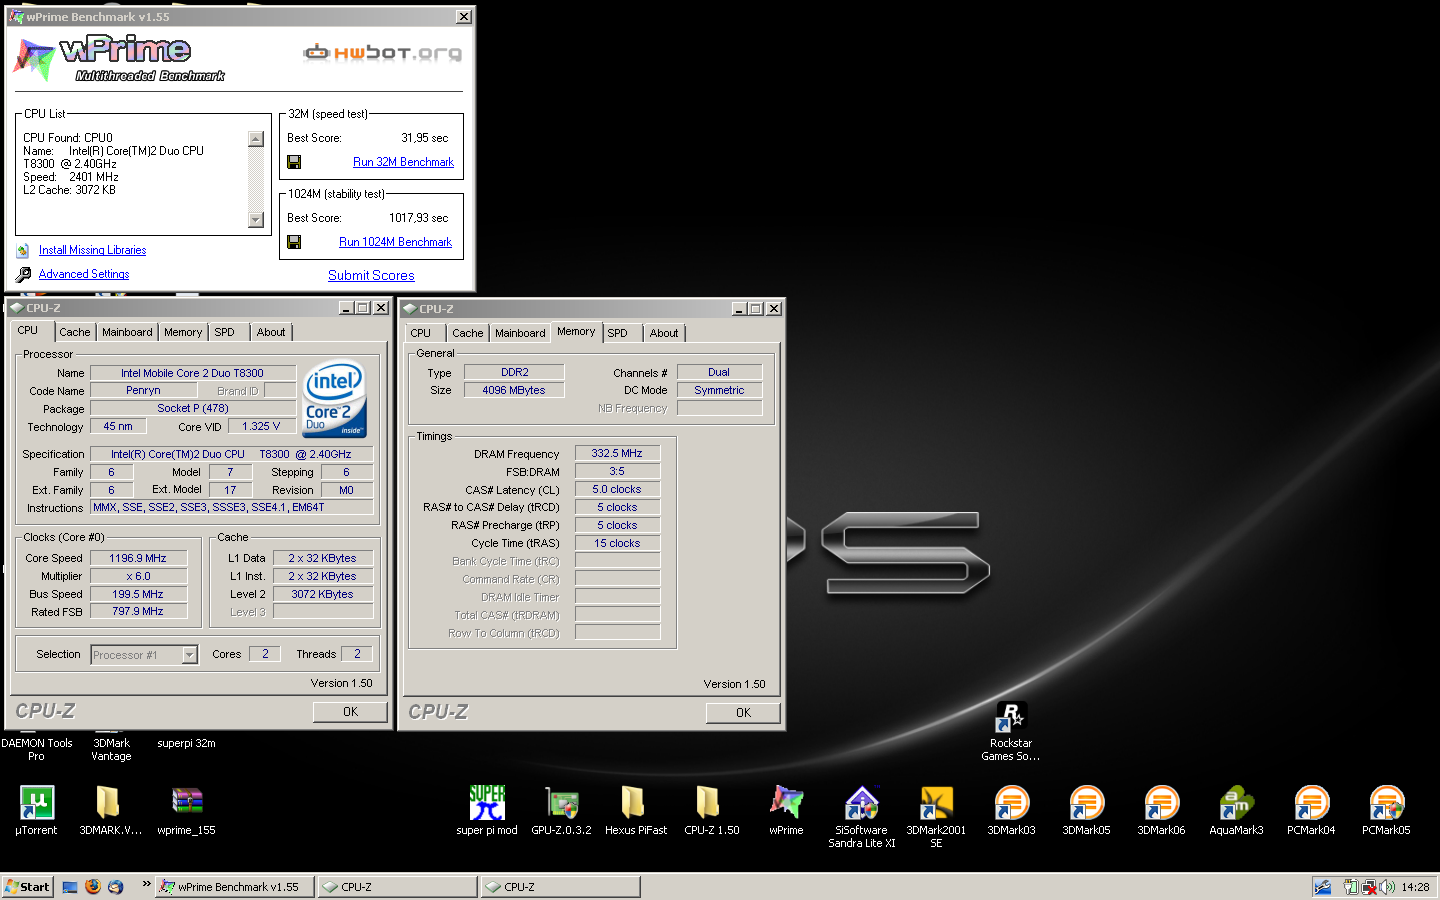Click the FSB:DRAM ratio value 3:5

tap(617, 471)
